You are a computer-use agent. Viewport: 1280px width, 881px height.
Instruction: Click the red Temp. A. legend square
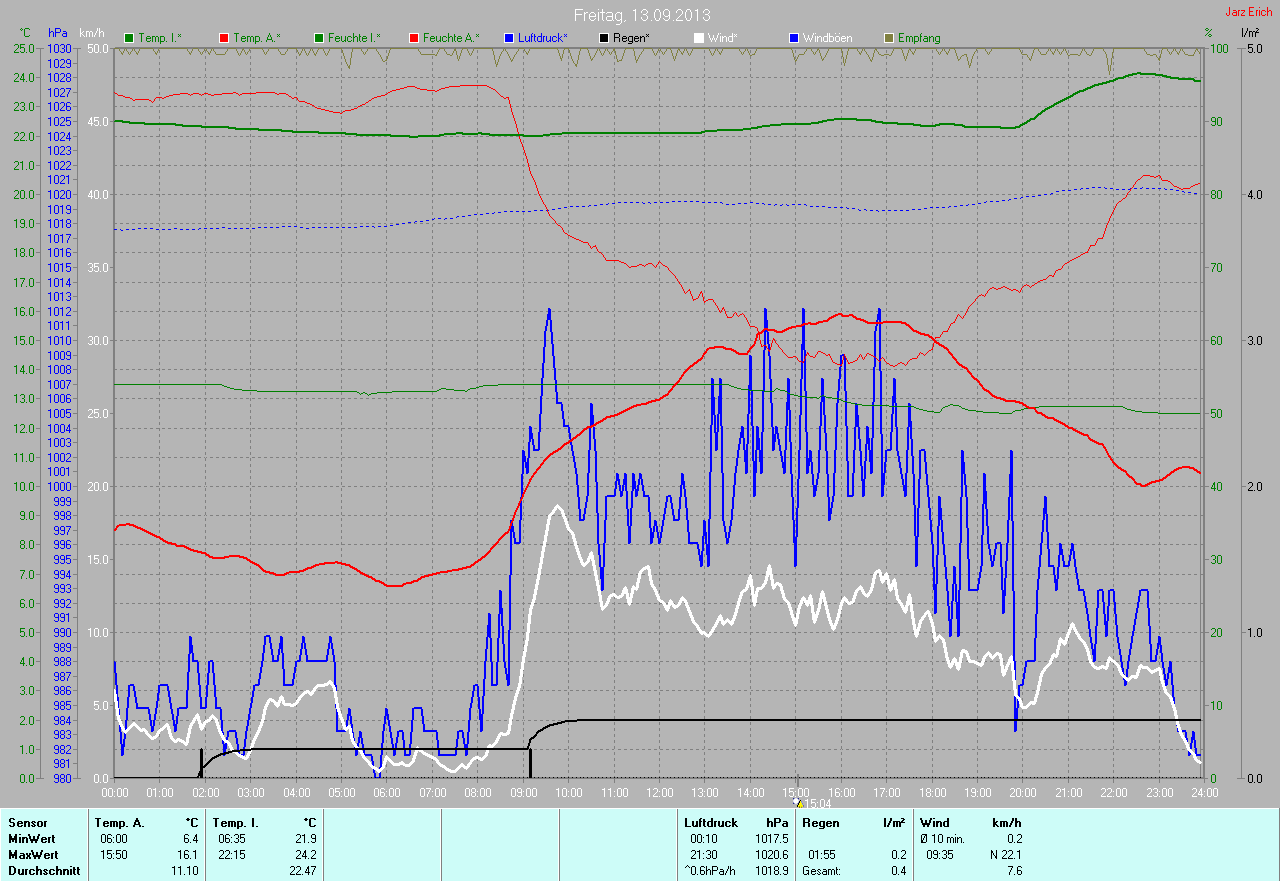pyautogui.click(x=224, y=38)
